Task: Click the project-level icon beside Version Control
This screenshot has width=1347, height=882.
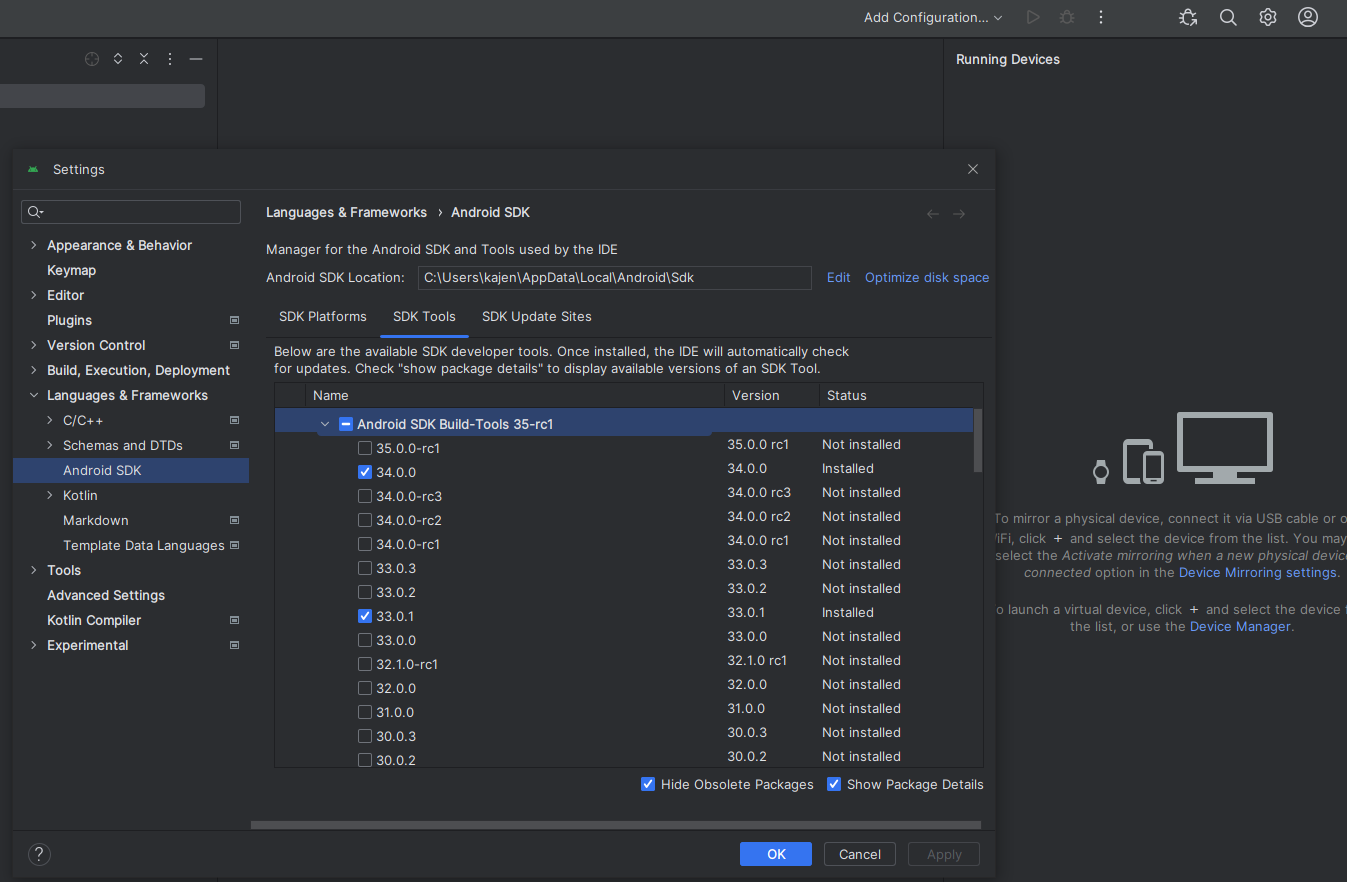Action: [x=234, y=345]
